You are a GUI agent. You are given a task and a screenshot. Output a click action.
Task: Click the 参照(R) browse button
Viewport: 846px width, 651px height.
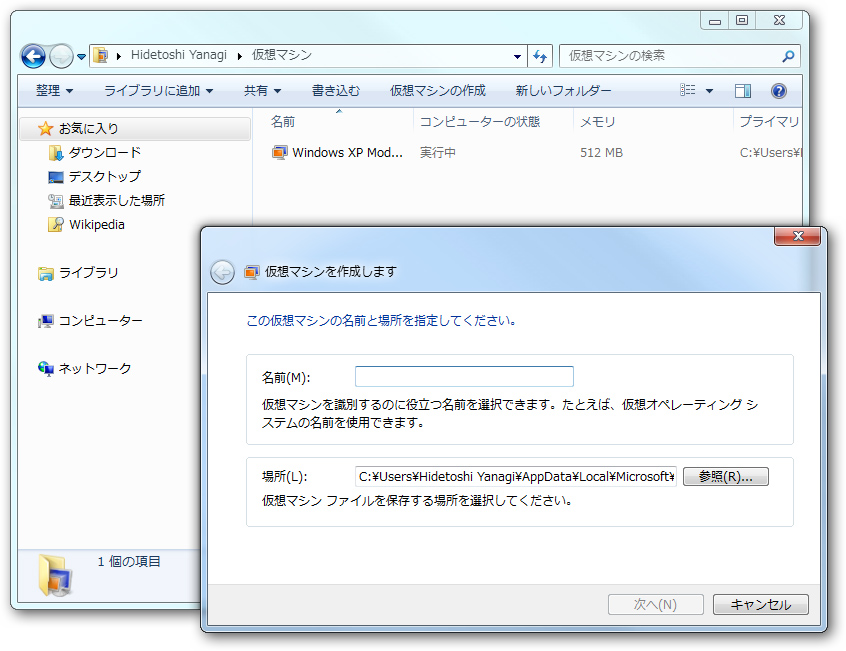[x=725, y=476]
